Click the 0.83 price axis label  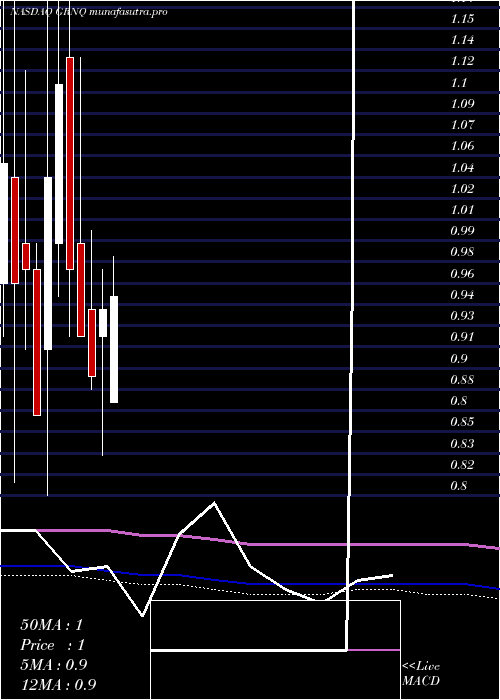coord(462,444)
